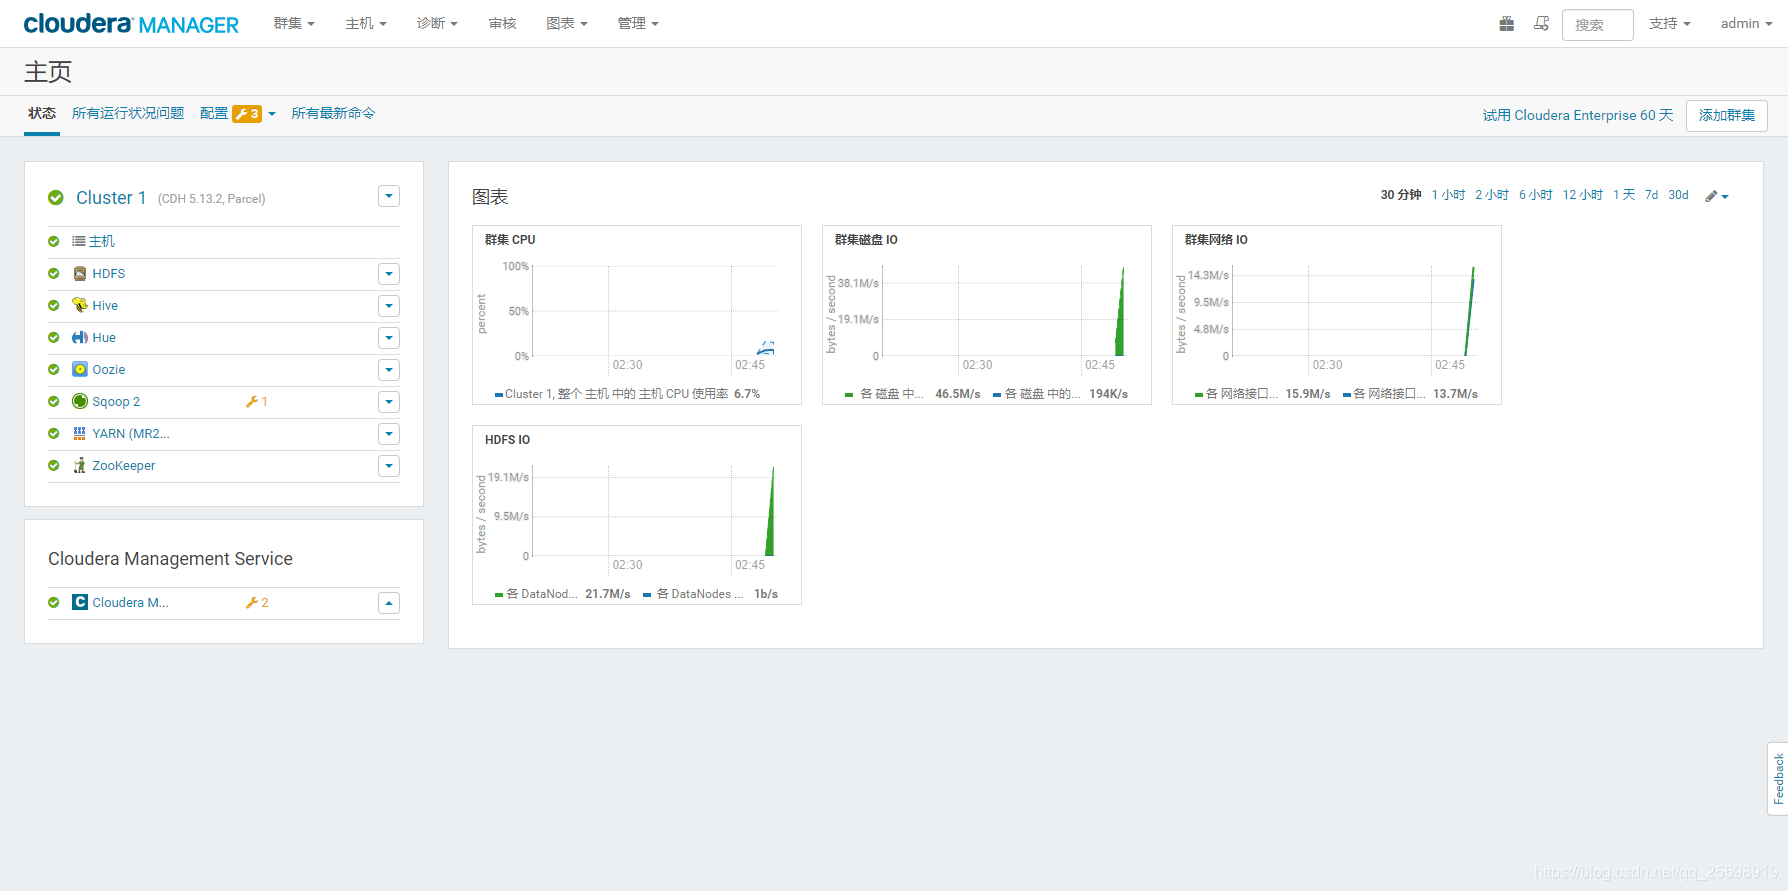Image resolution: width=1788 pixels, height=891 pixels.
Task: Click YARN green health status icon
Action: coord(54,434)
